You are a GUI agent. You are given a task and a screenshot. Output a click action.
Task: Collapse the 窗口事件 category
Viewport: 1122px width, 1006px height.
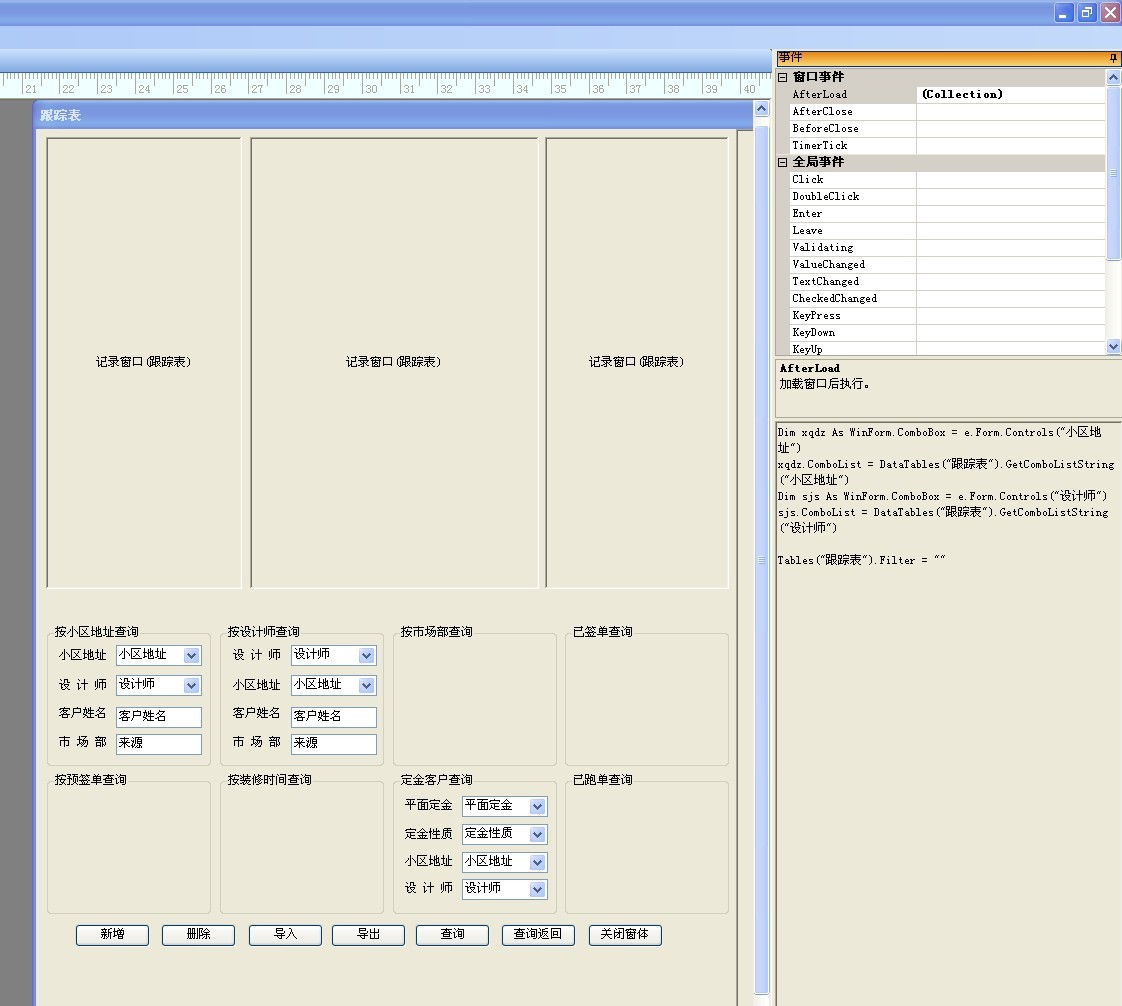[782, 77]
